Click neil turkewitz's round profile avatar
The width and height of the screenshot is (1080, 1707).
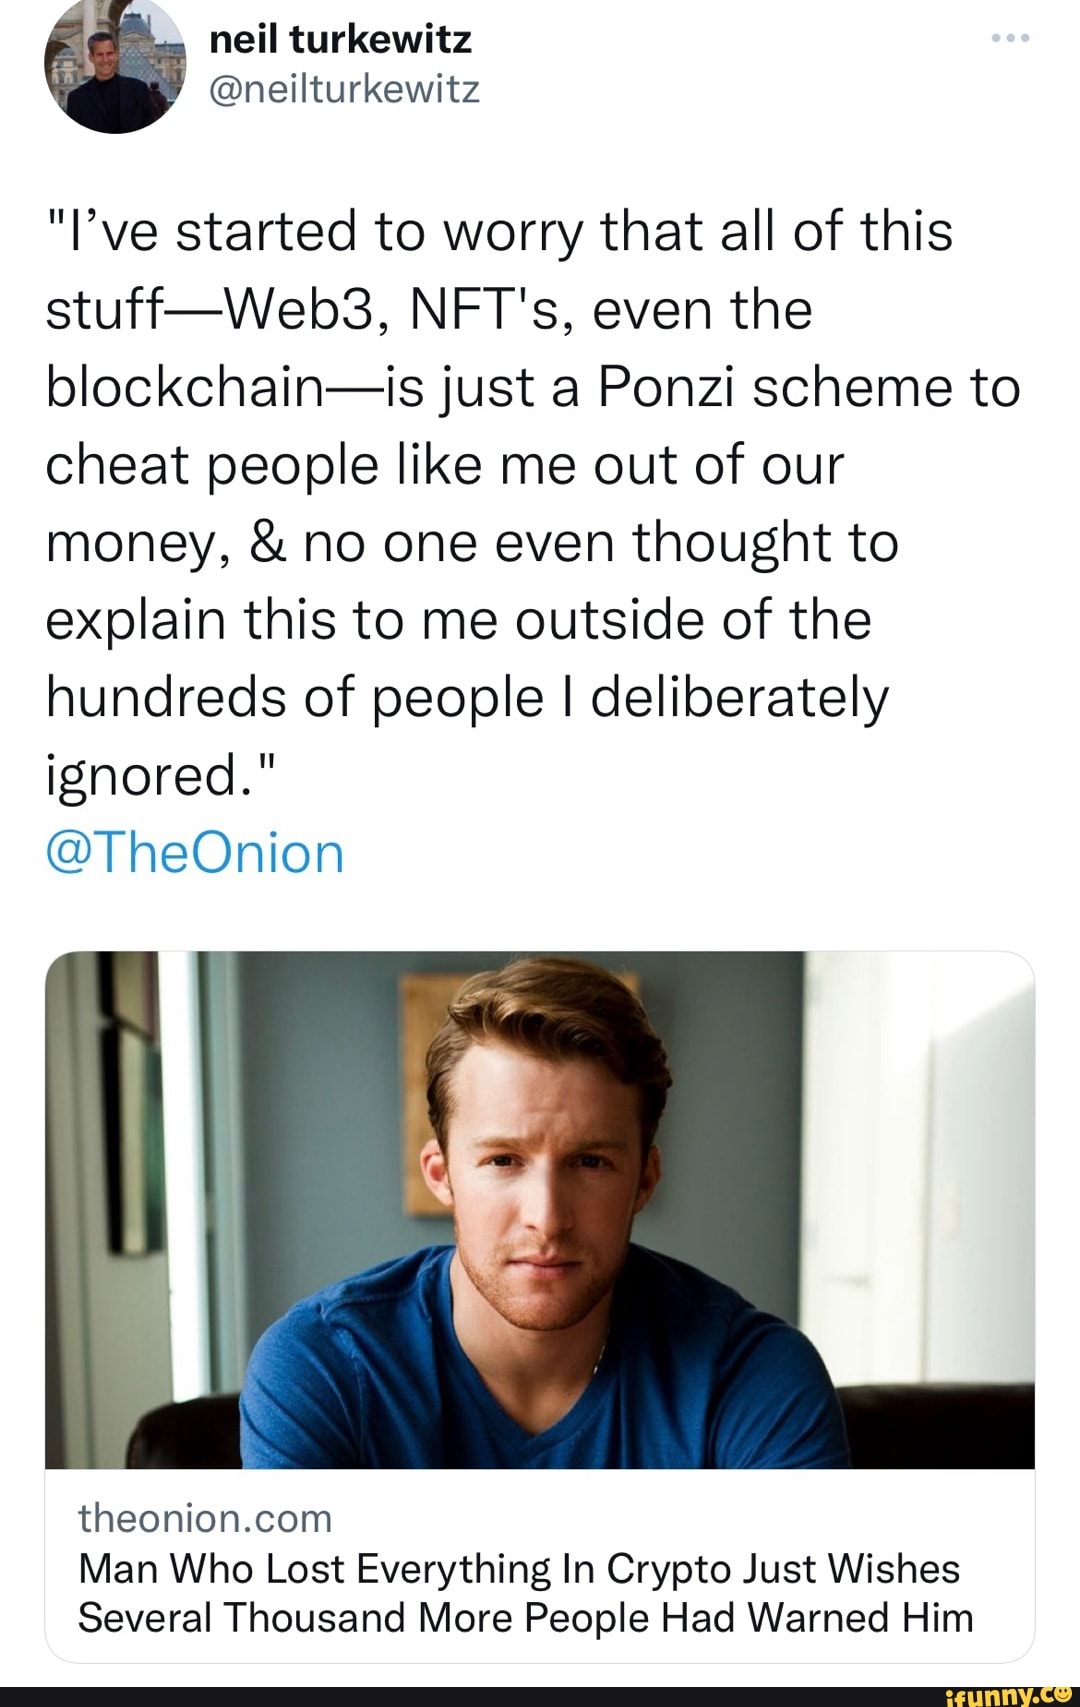click(x=115, y=65)
